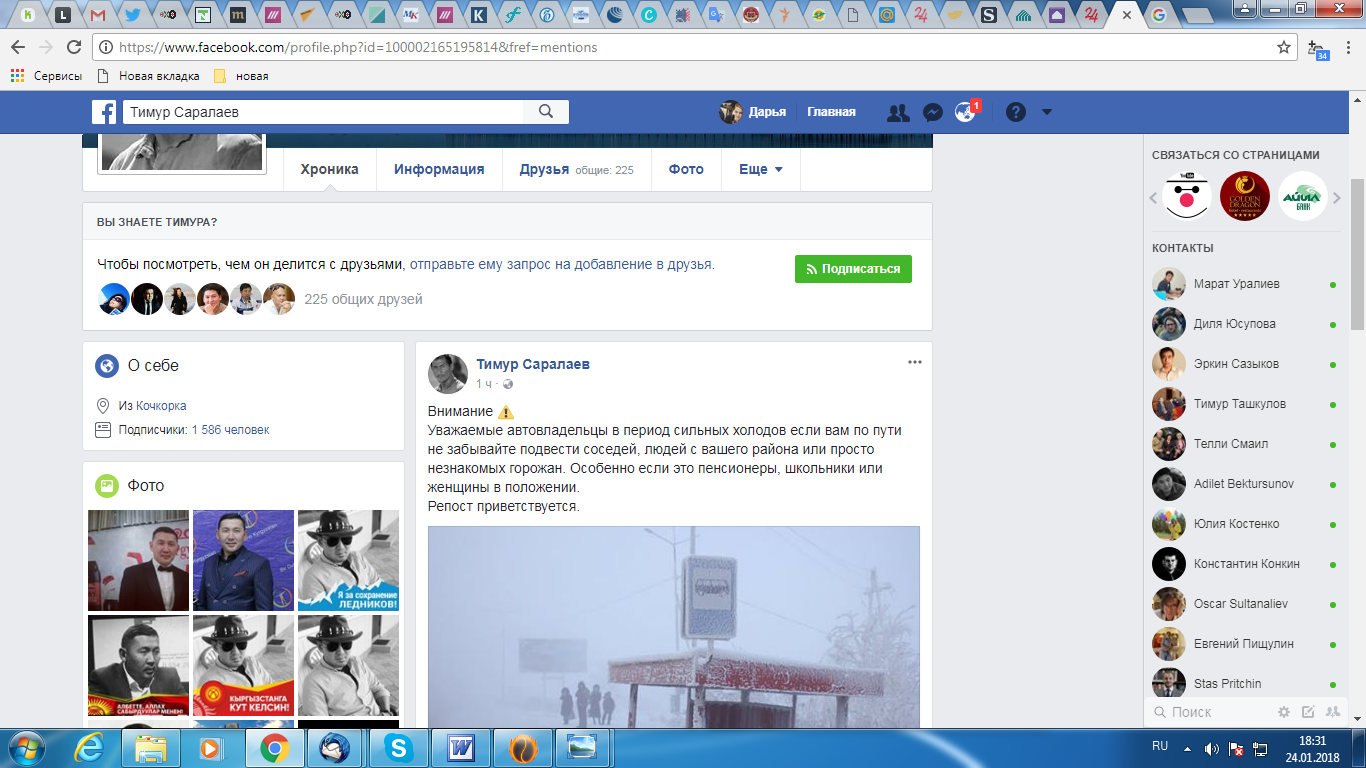Open the новая bookmarks folder
Viewport: 1366px width, 768px height.
241,76
